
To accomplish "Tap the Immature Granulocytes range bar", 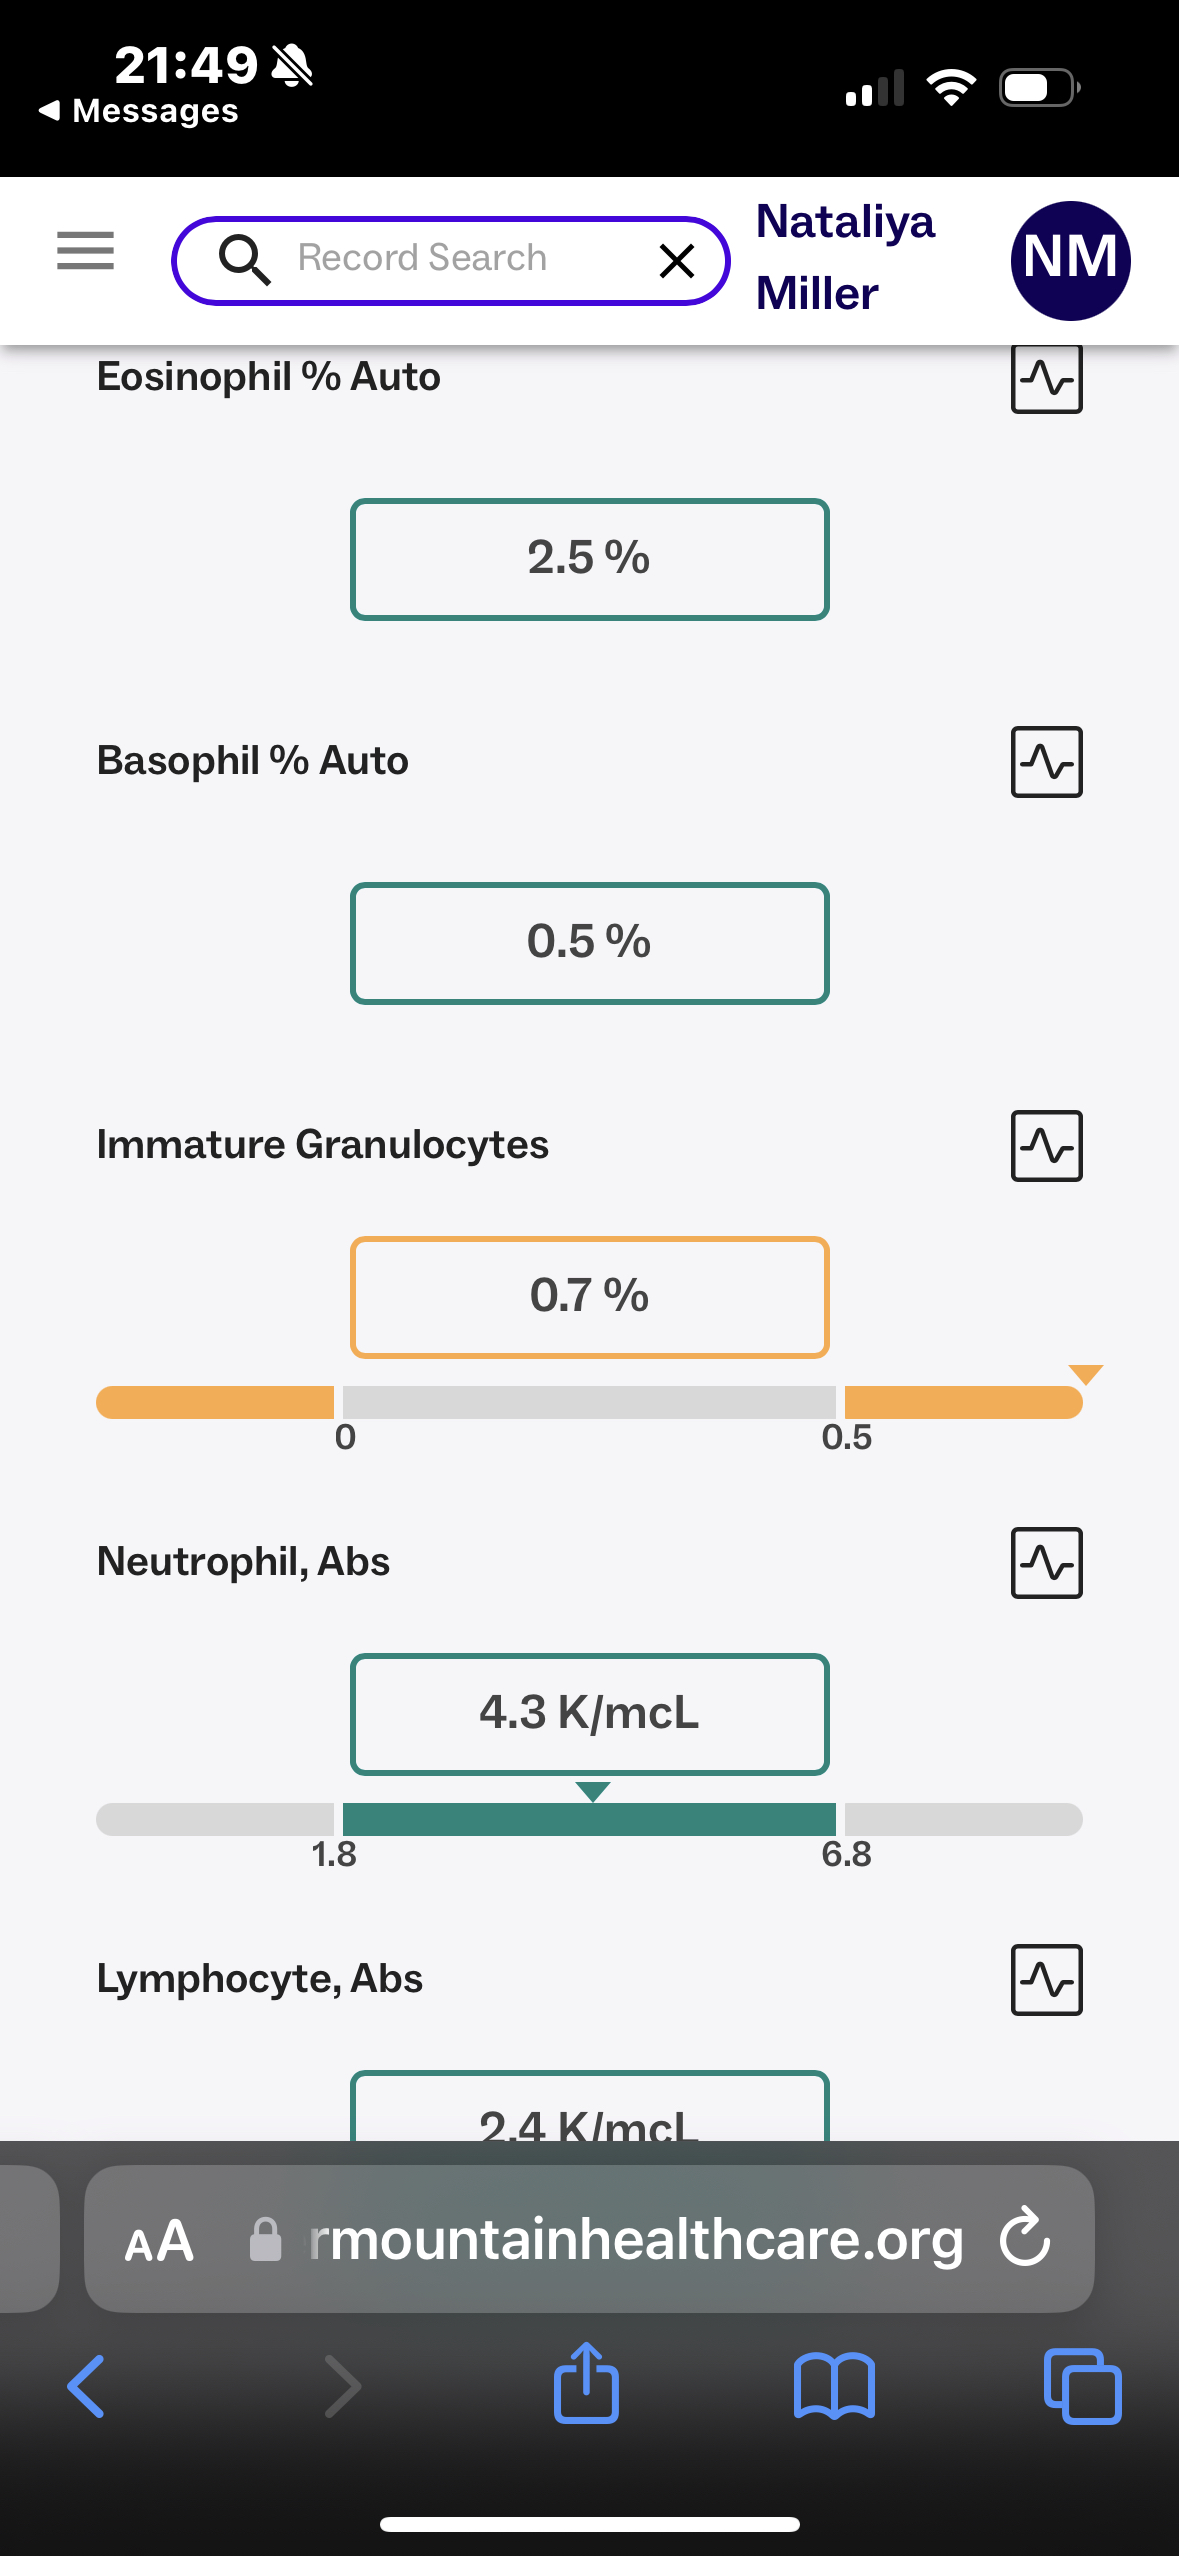I will [x=589, y=1402].
